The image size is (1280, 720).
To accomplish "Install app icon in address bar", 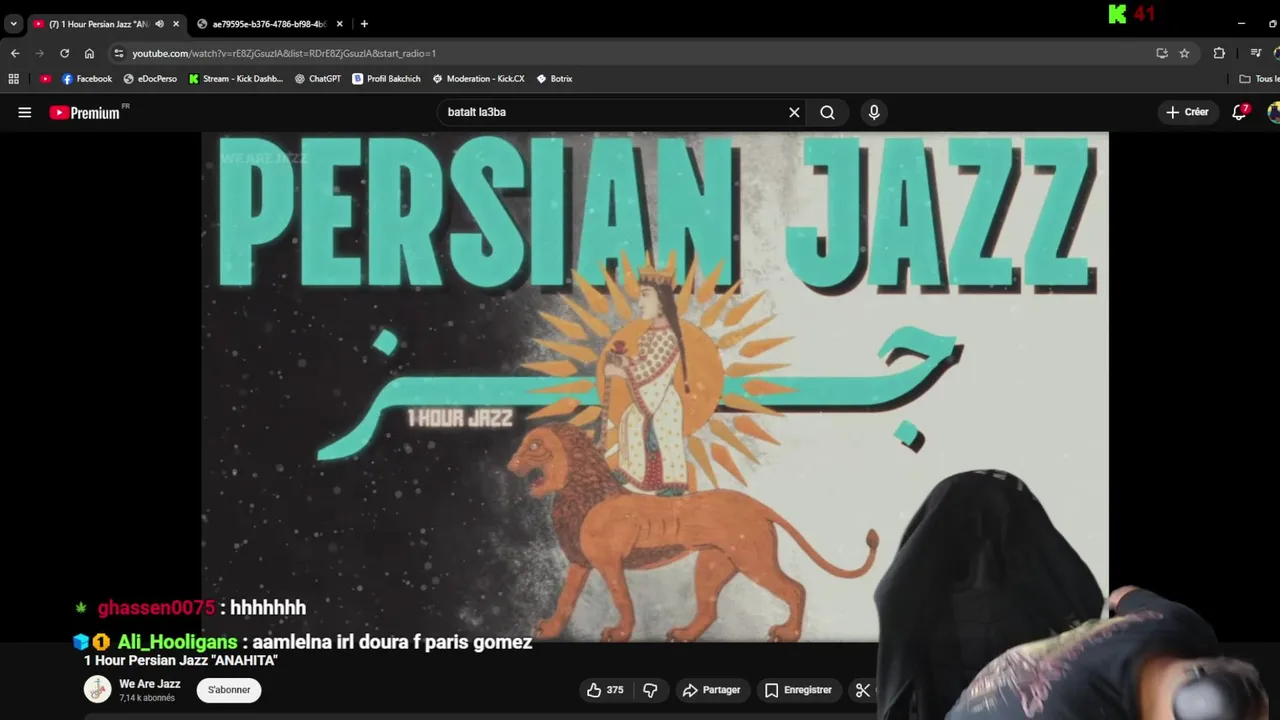I will pos(1162,53).
